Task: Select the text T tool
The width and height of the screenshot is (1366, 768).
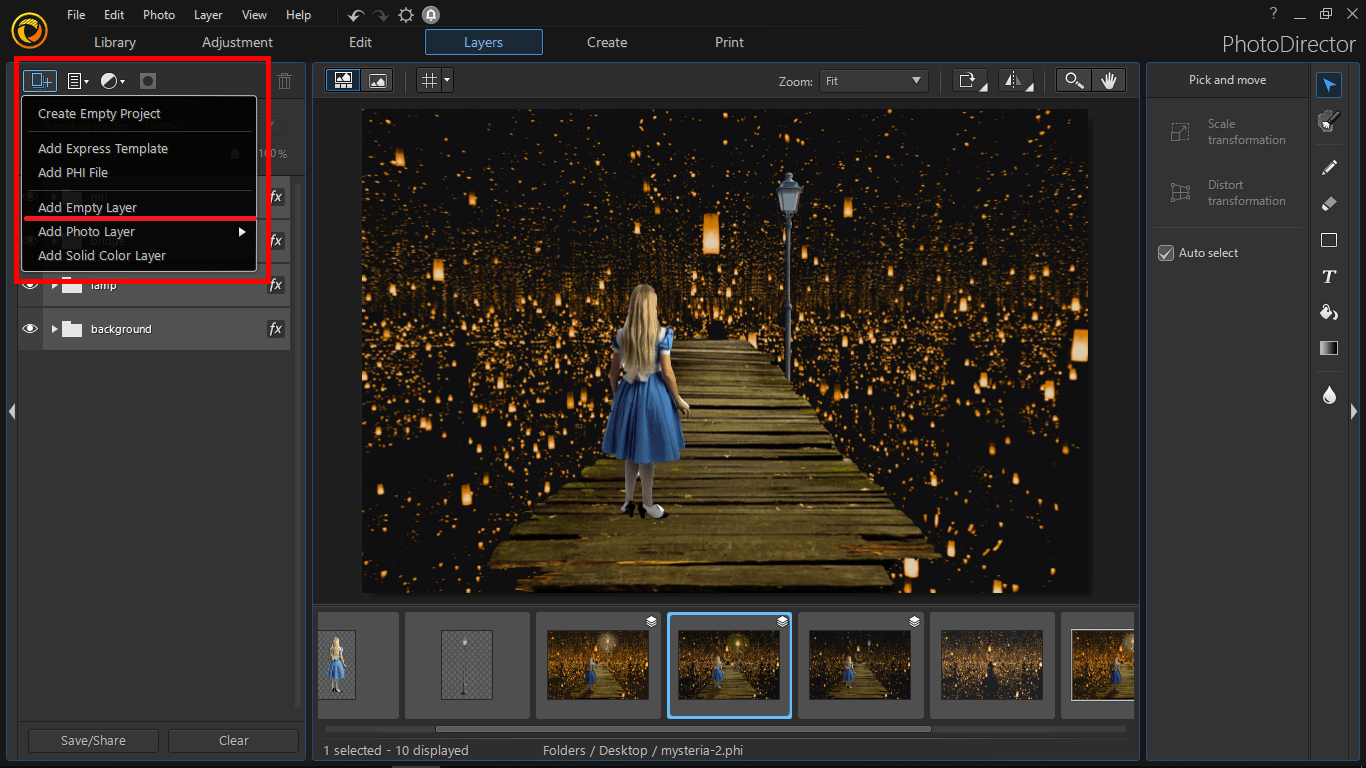Action: click(x=1329, y=276)
